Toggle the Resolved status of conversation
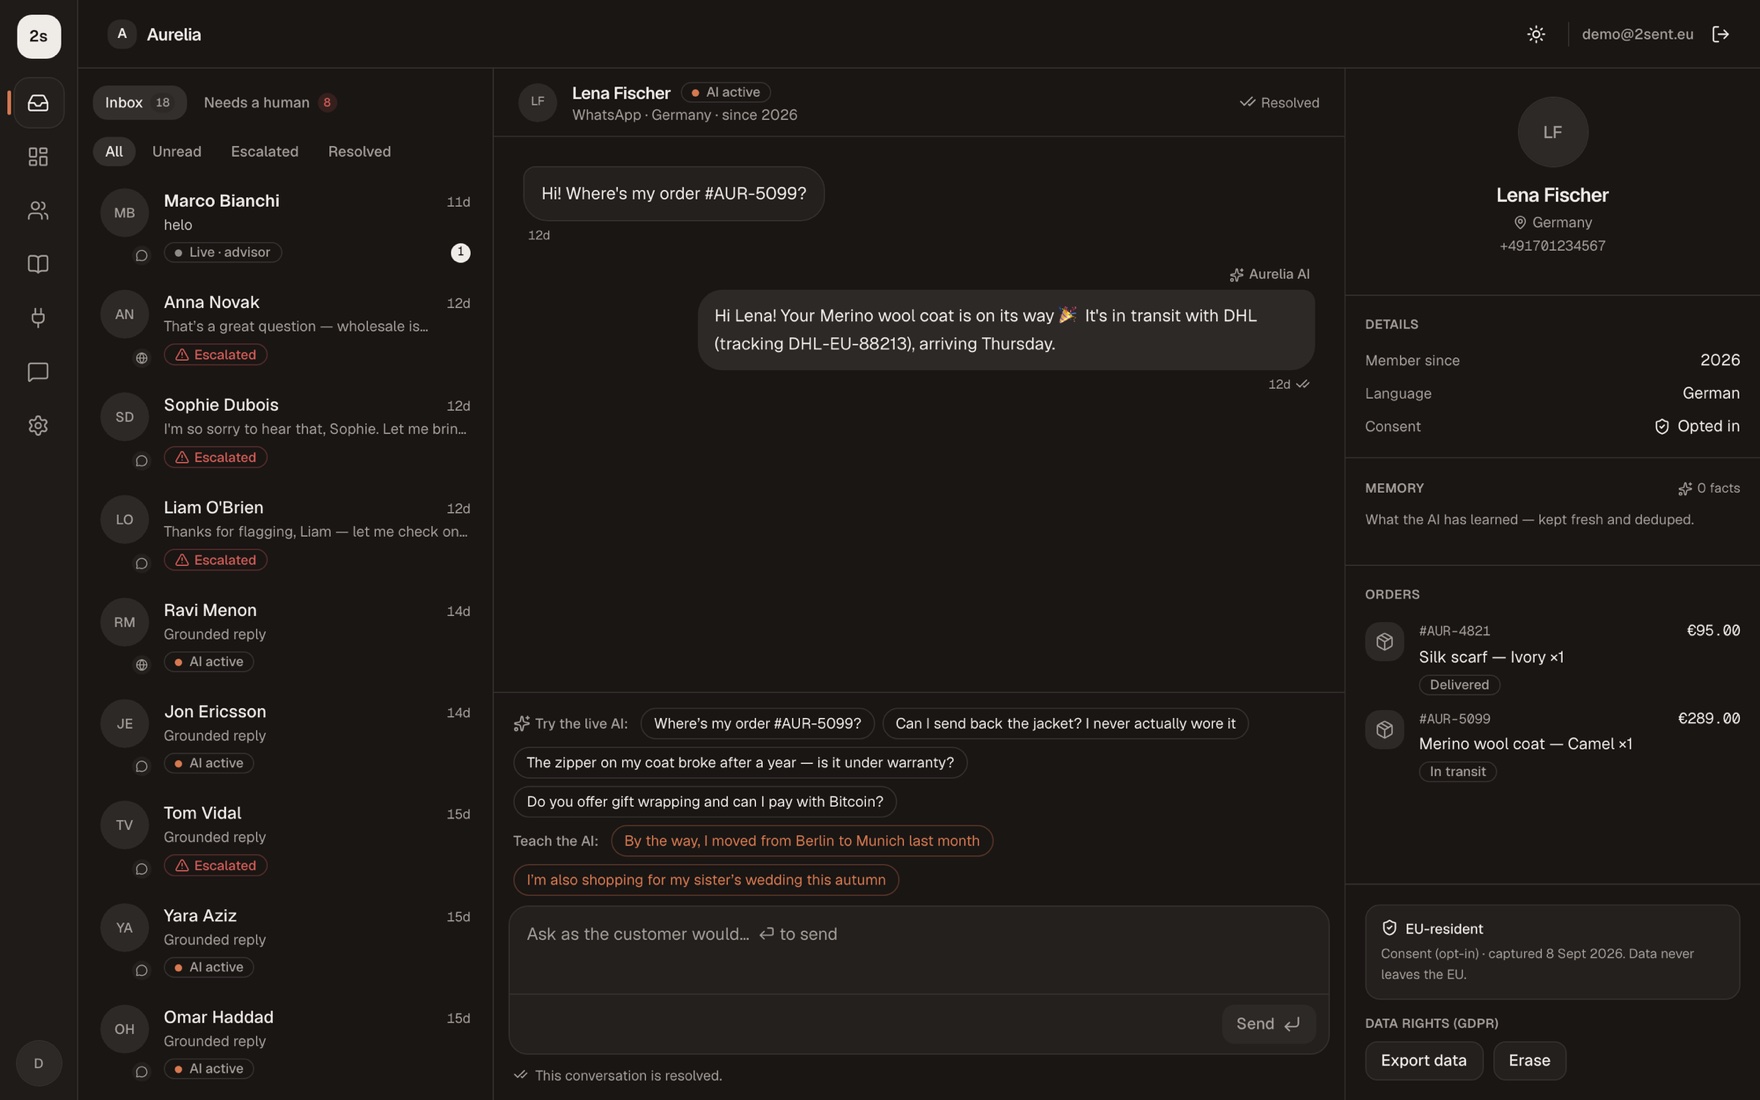Viewport: 1760px width, 1100px height. tap(1279, 103)
